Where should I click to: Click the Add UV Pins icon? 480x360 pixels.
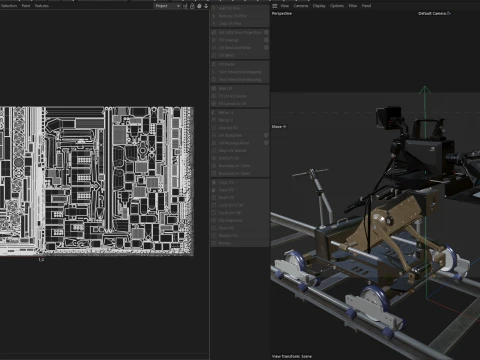point(214,8)
